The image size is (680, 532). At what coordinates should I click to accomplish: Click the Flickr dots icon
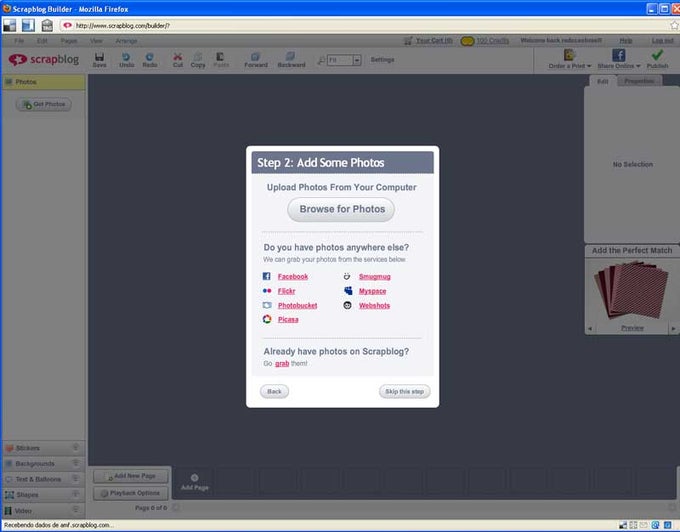point(267,291)
